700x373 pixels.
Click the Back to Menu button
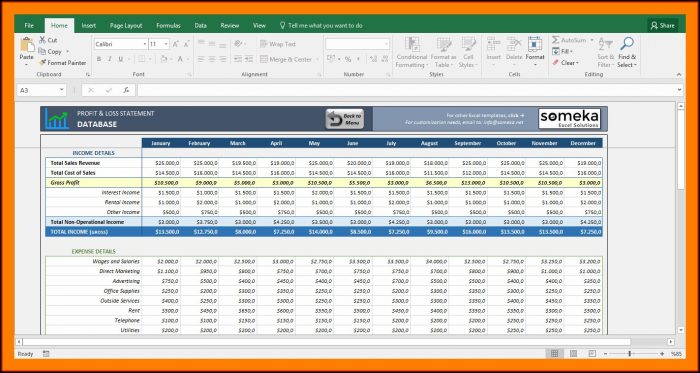[x=345, y=119]
